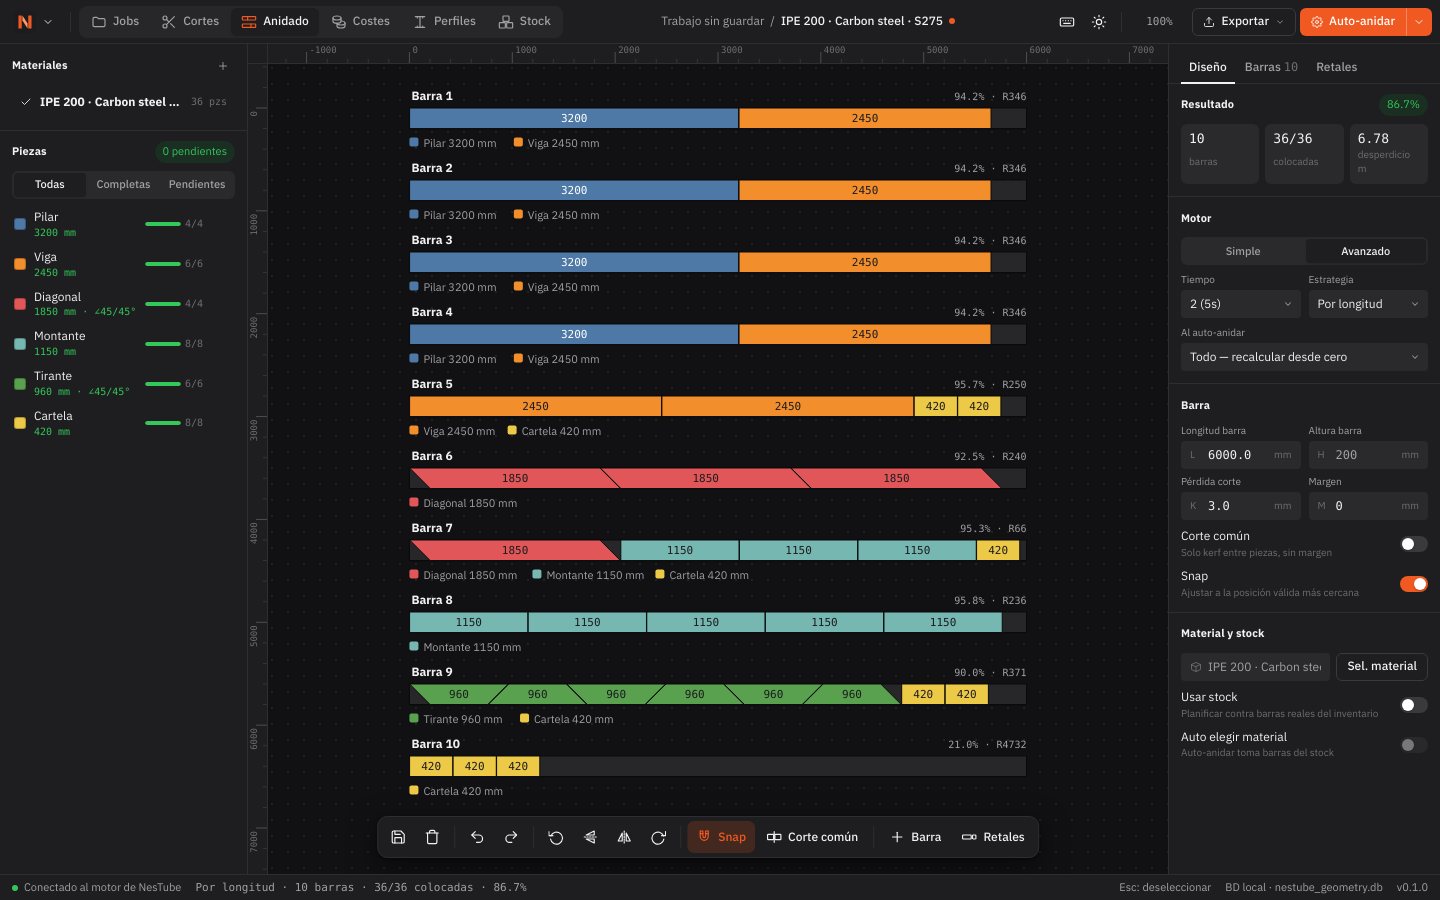Toggle Usar stock switch
This screenshot has height=900, width=1440.
[1413, 705]
